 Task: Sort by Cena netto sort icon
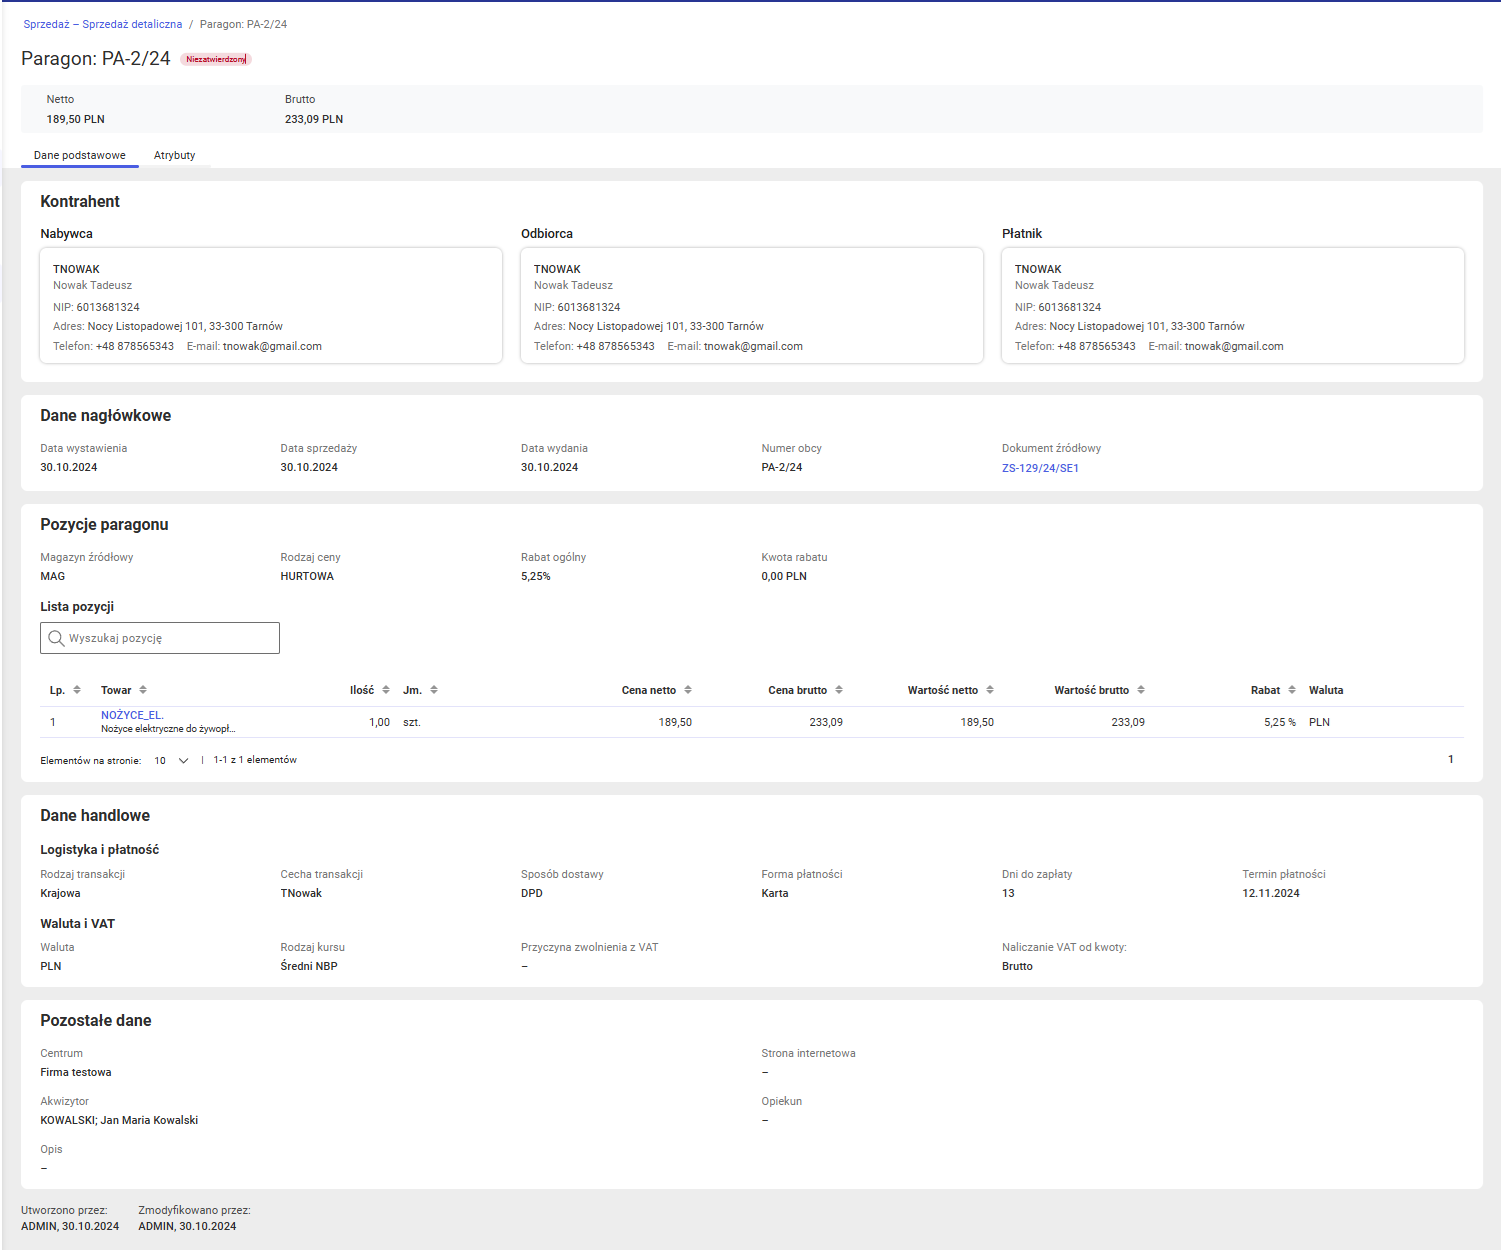(x=688, y=690)
